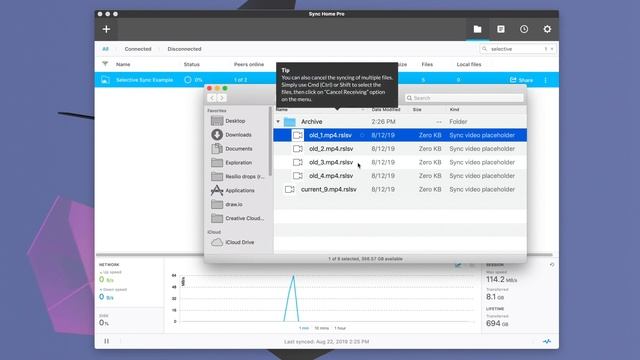Sort by Peers online column
The width and height of the screenshot is (640, 360).
click(x=249, y=64)
